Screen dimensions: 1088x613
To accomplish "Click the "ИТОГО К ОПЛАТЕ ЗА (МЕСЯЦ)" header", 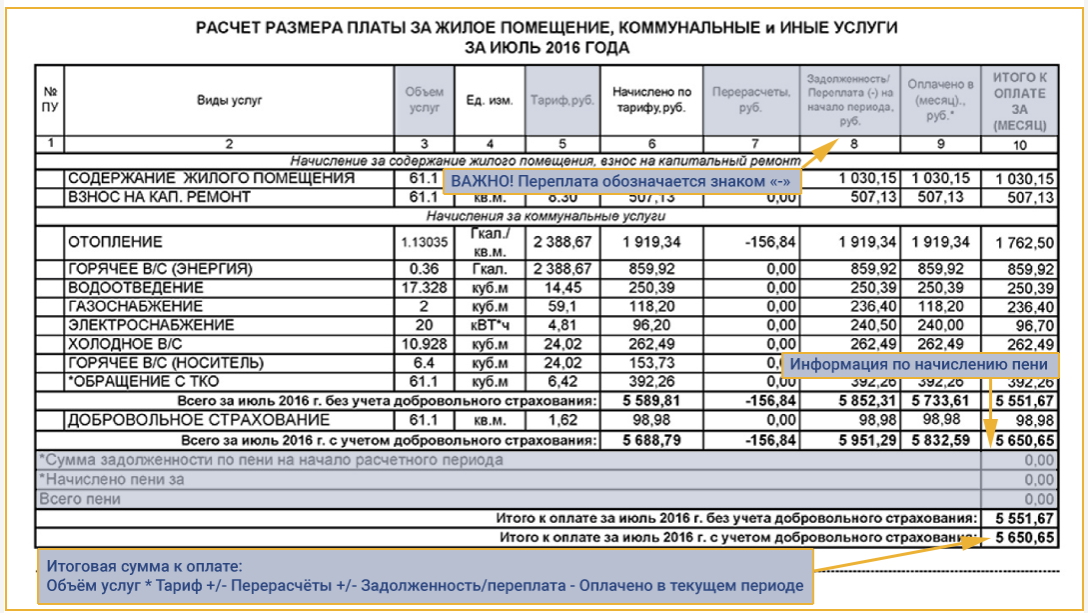I will coord(1019,101).
